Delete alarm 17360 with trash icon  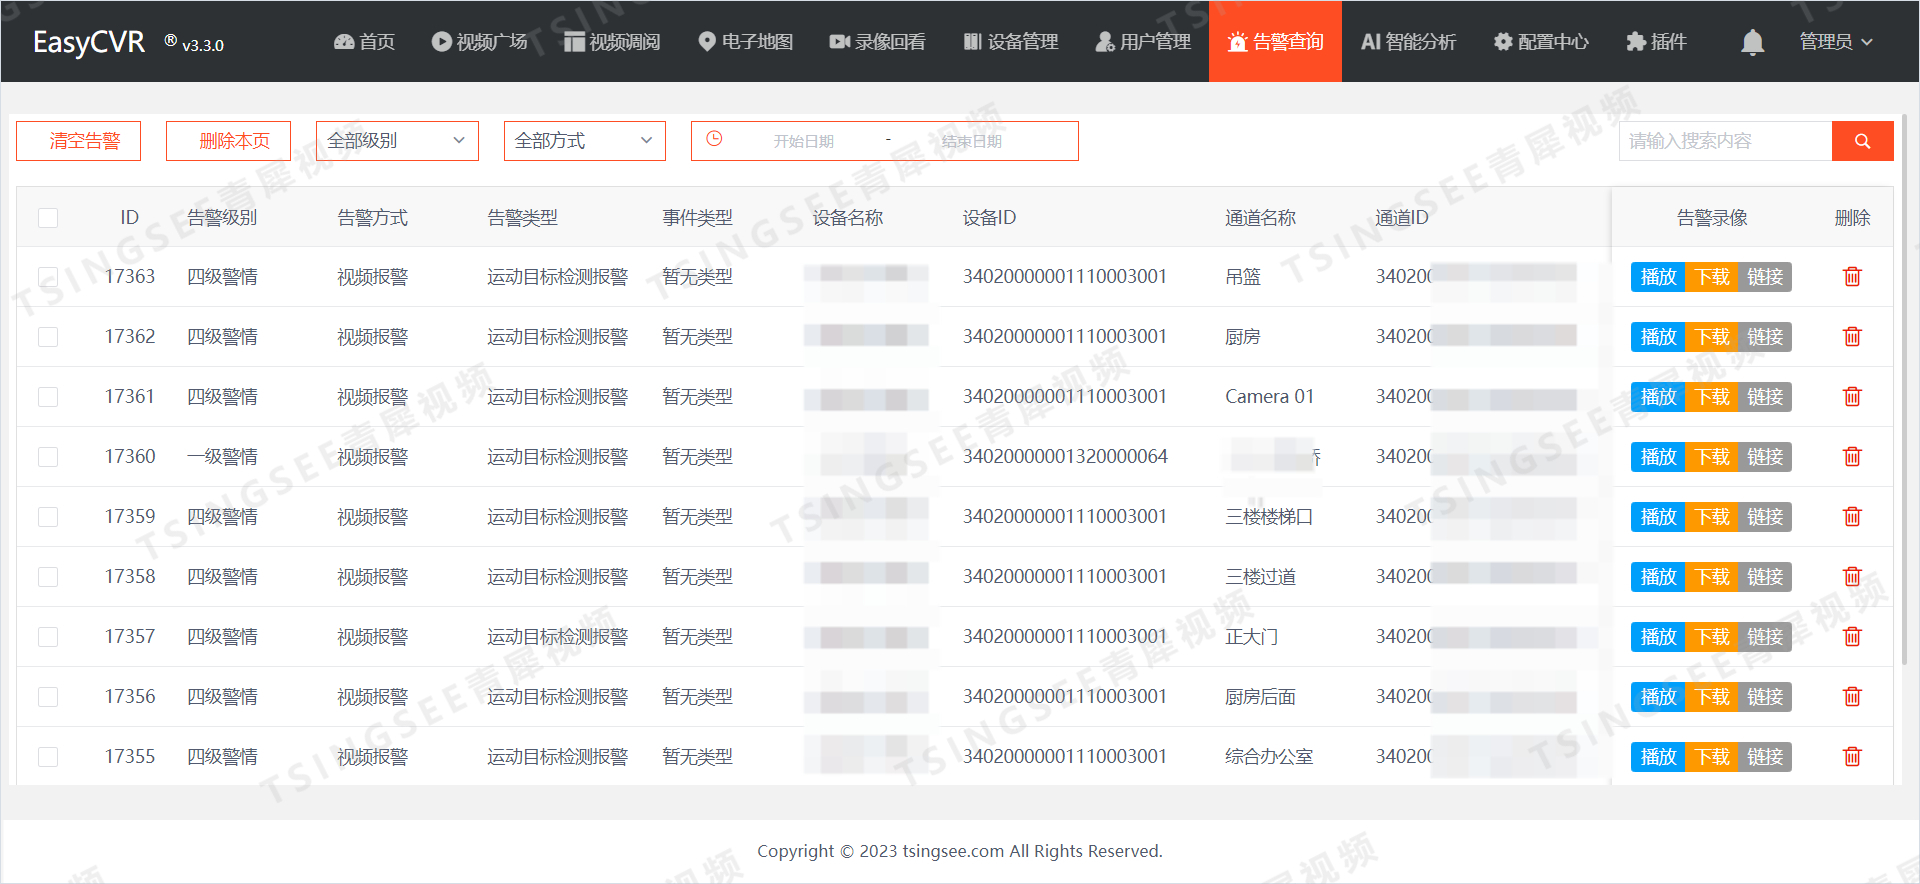[x=1852, y=457]
